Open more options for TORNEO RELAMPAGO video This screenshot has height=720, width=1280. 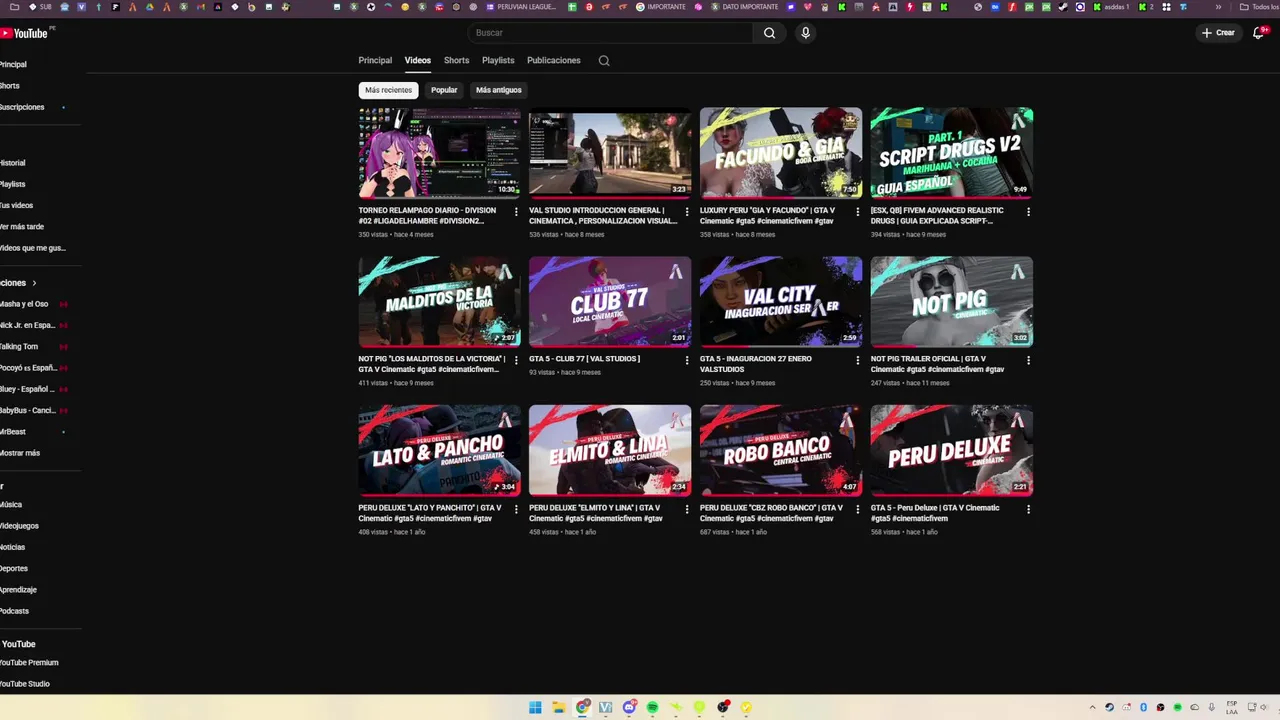click(516, 211)
